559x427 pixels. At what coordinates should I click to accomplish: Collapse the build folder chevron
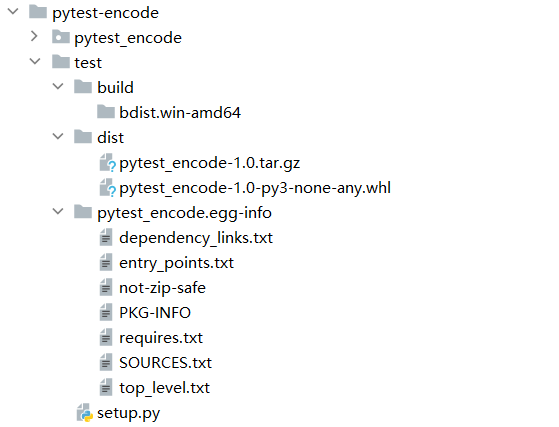click(x=58, y=86)
